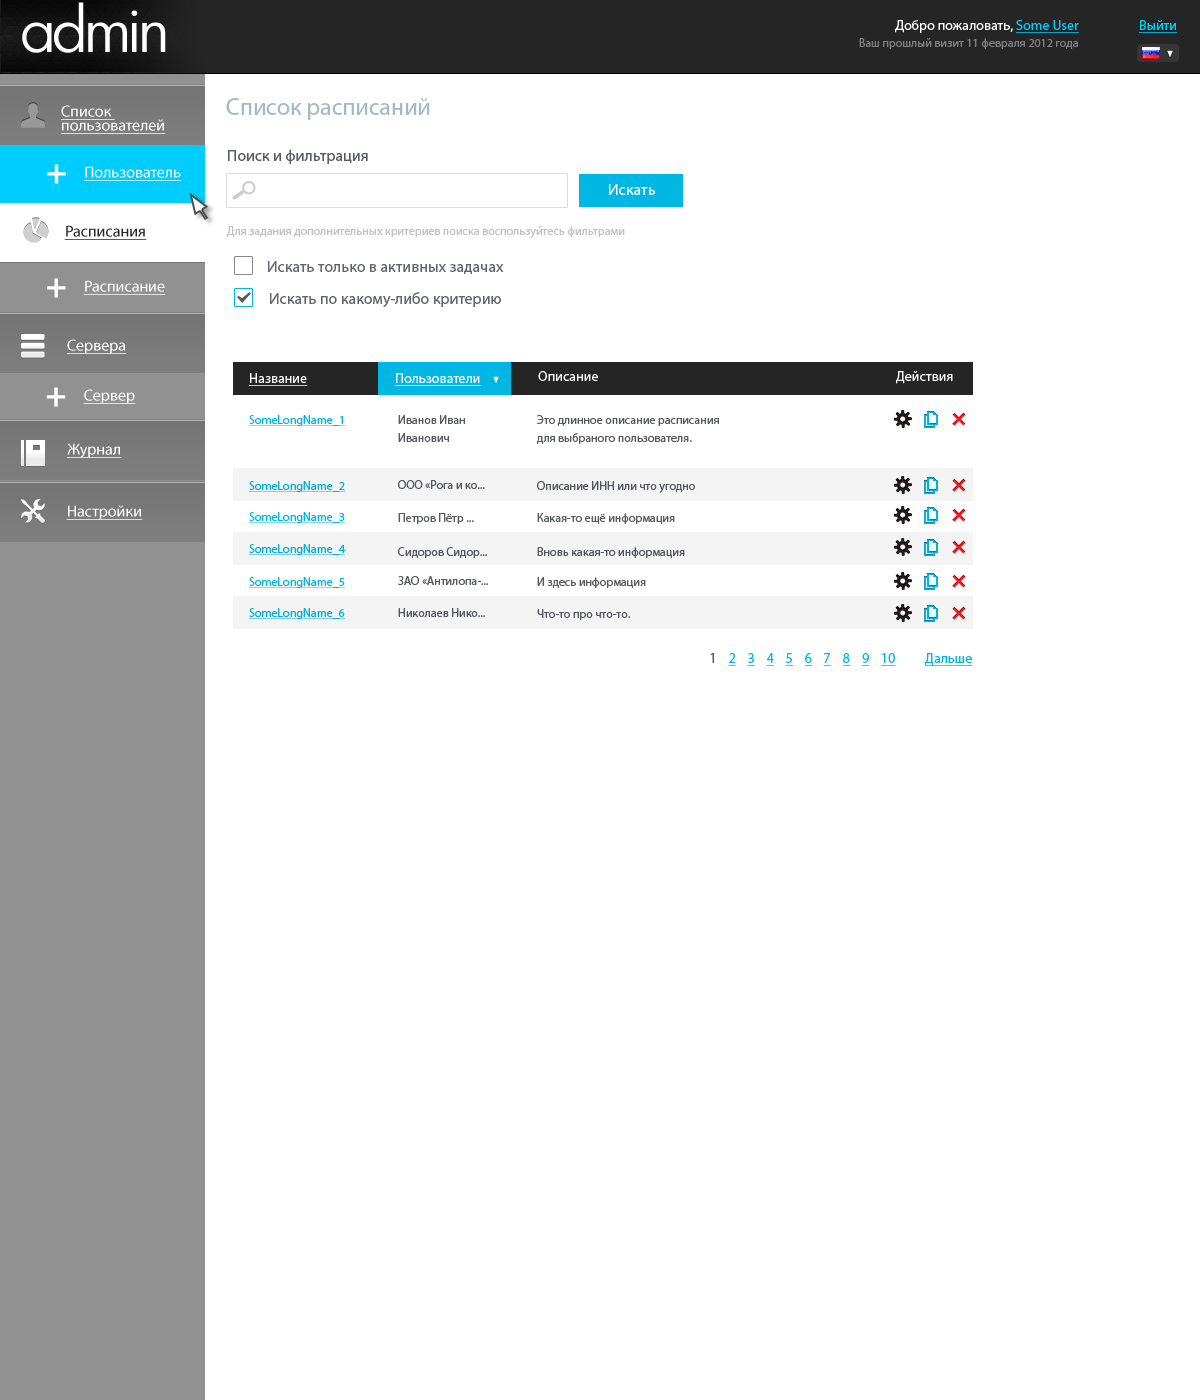Sort table by Название column
This screenshot has height=1400, width=1200.
[278, 378]
